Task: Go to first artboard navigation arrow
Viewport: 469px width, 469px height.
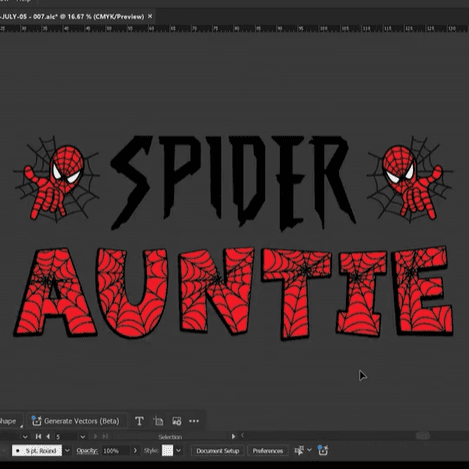Action: pyautogui.click(x=38, y=436)
